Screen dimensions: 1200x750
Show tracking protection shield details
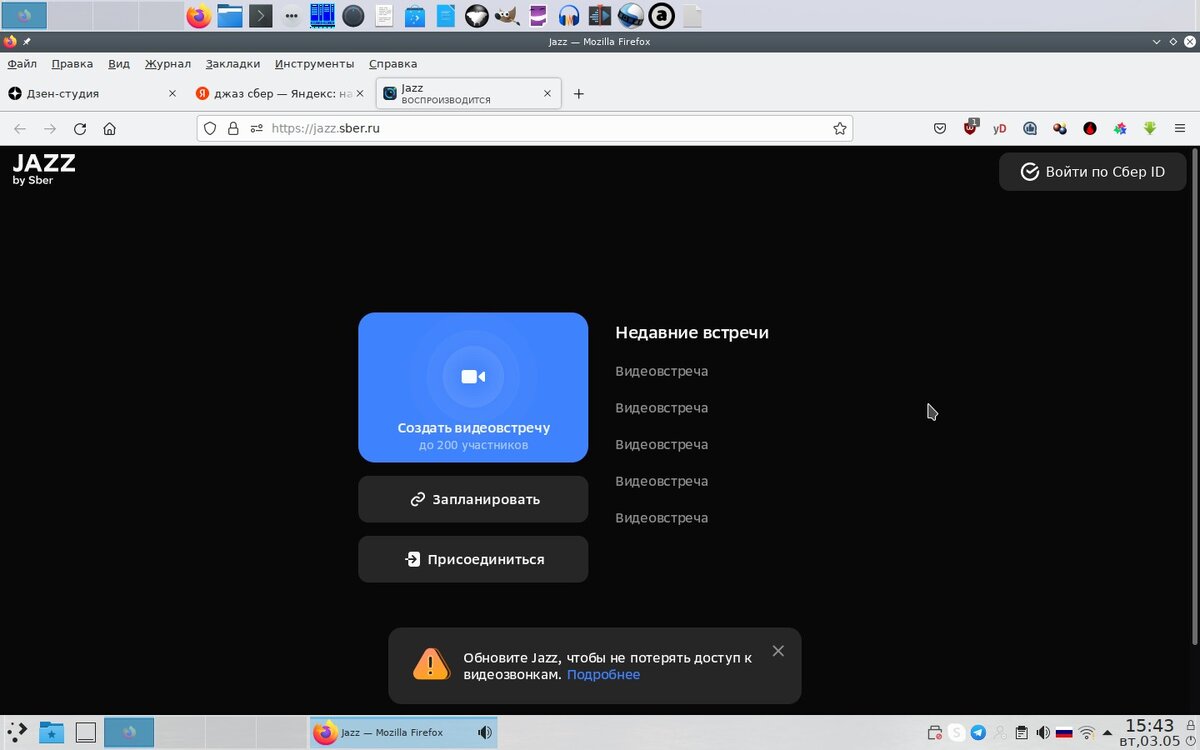[210, 128]
